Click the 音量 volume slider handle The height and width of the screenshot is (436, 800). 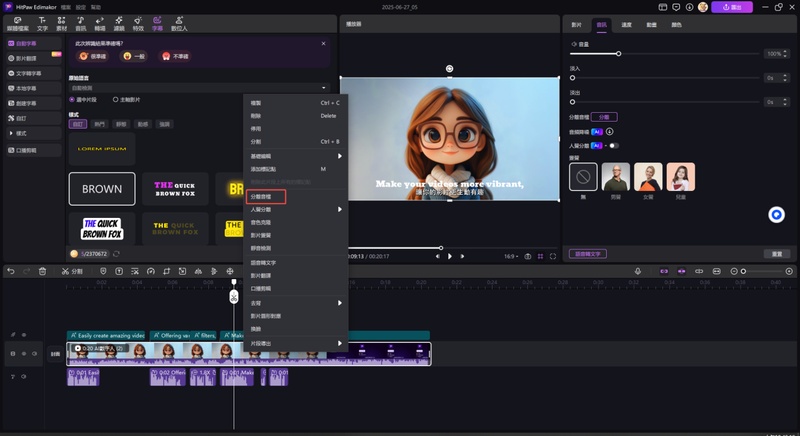(x=618, y=53)
